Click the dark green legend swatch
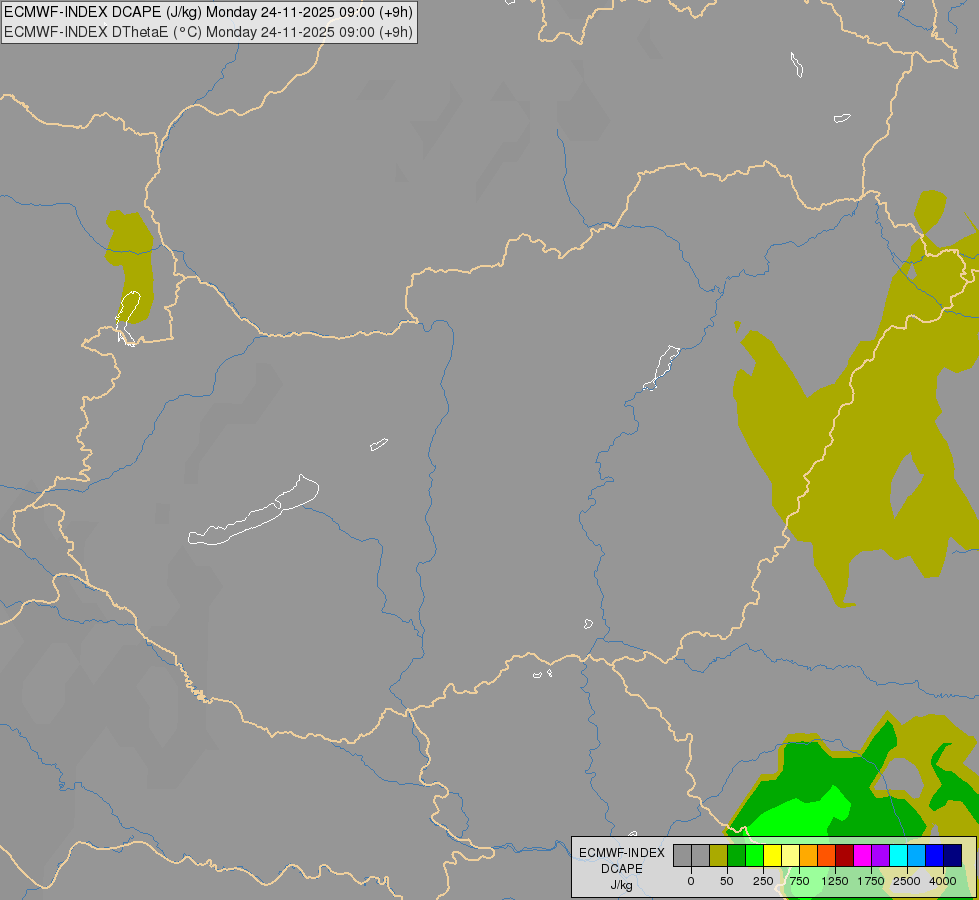The width and height of the screenshot is (979, 900). pyautogui.click(x=736, y=855)
